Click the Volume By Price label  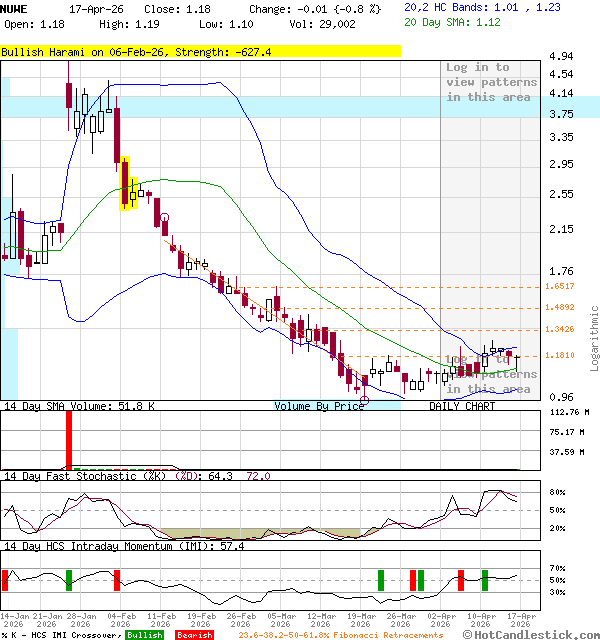click(x=320, y=407)
